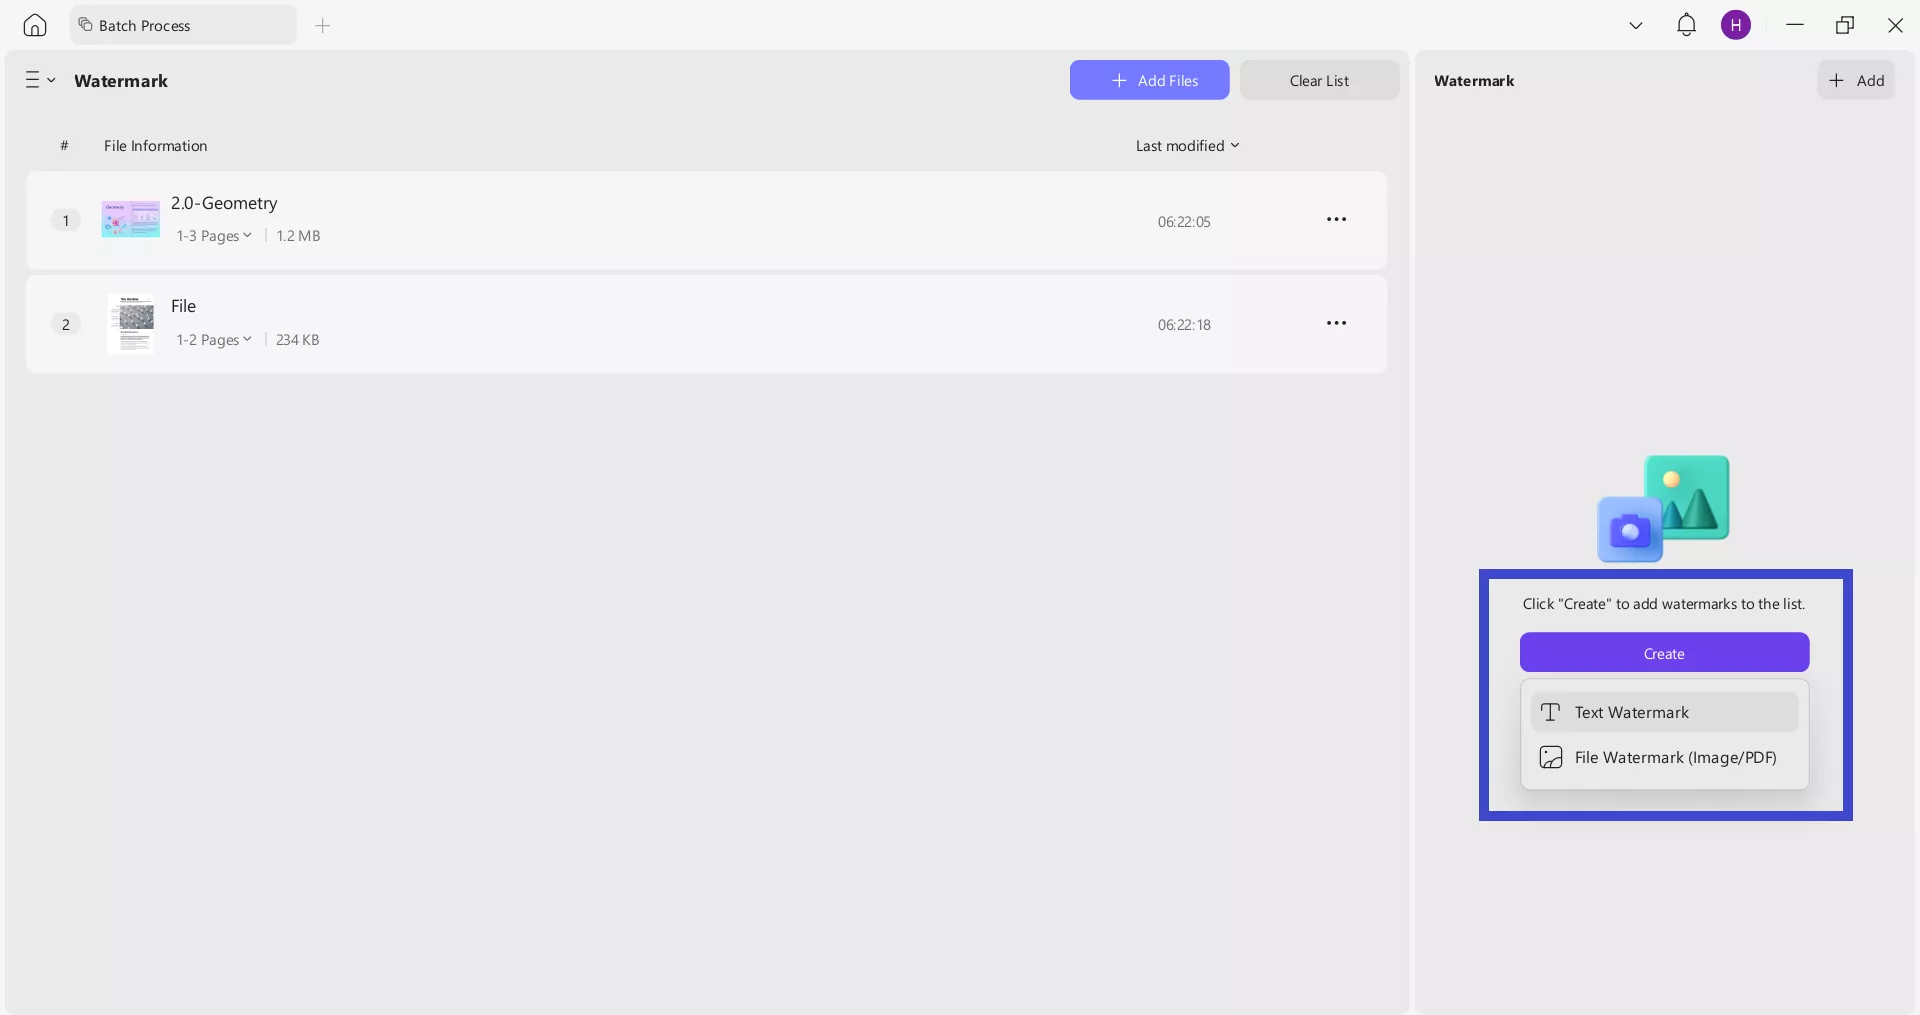Open a new tab with plus icon
Viewport: 1920px width, 1015px height.
(x=322, y=25)
